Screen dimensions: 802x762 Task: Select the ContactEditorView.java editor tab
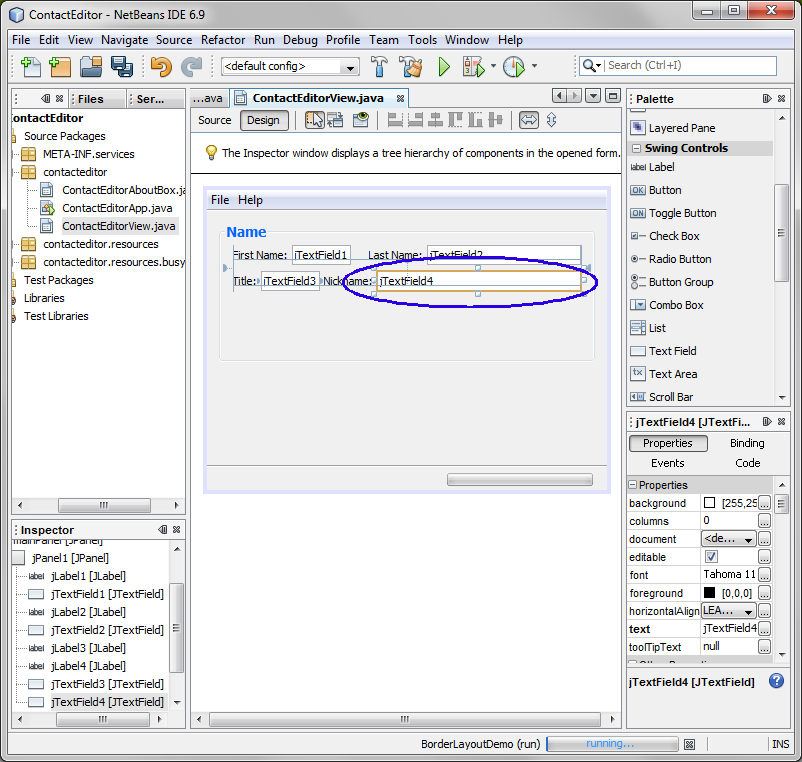(x=318, y=98)
